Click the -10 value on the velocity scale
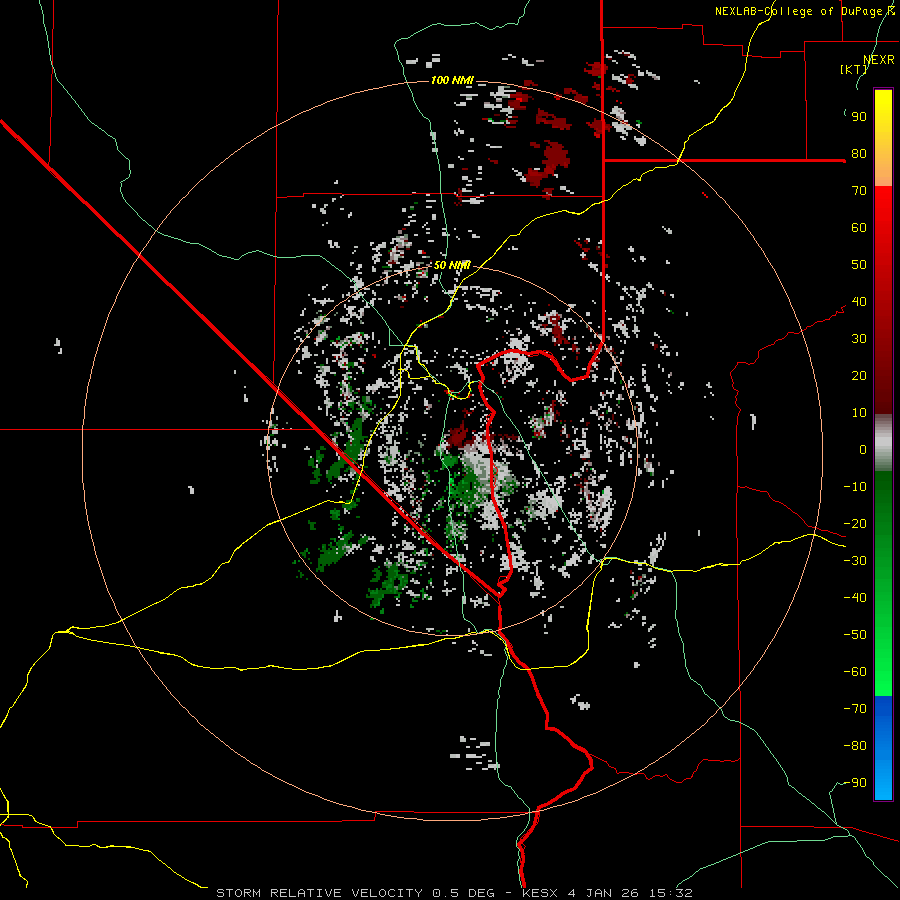Image resolution: width=900 pixels, height=900 pixels. pos(855,487)
